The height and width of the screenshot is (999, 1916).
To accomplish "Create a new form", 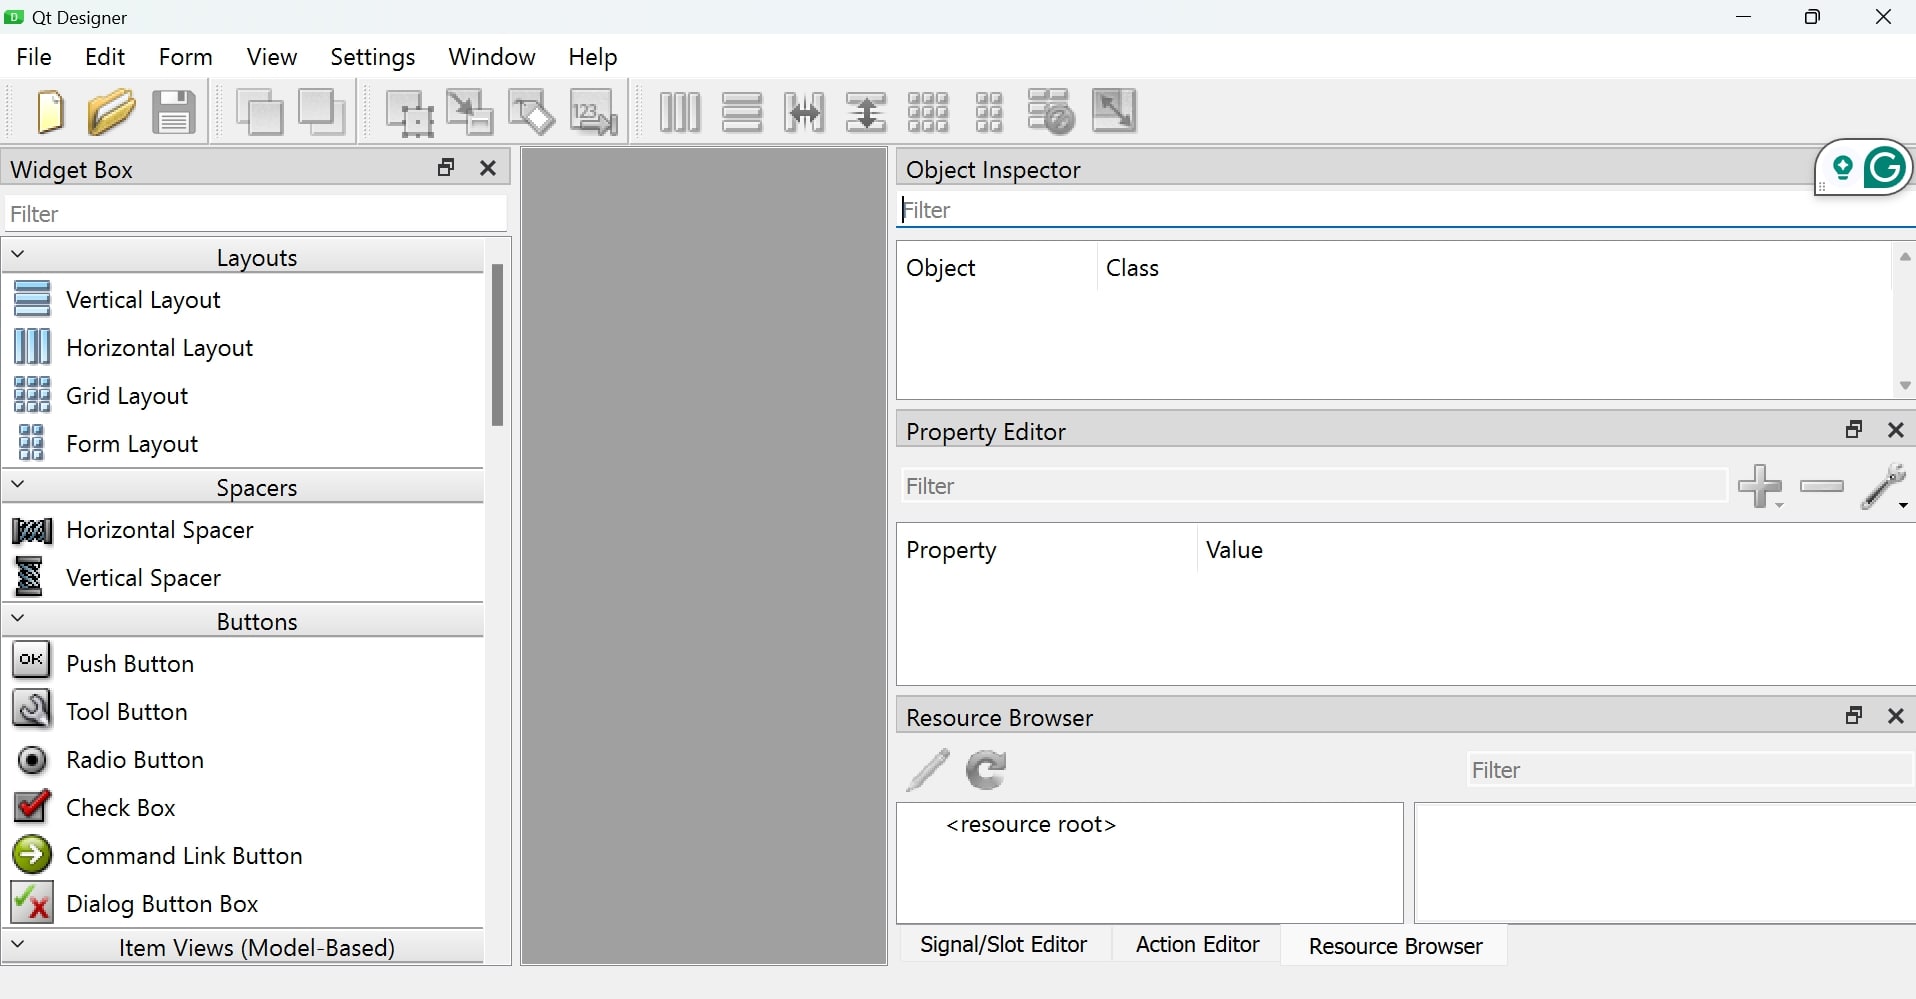I will pyautogui.click(x=50, y=111).
